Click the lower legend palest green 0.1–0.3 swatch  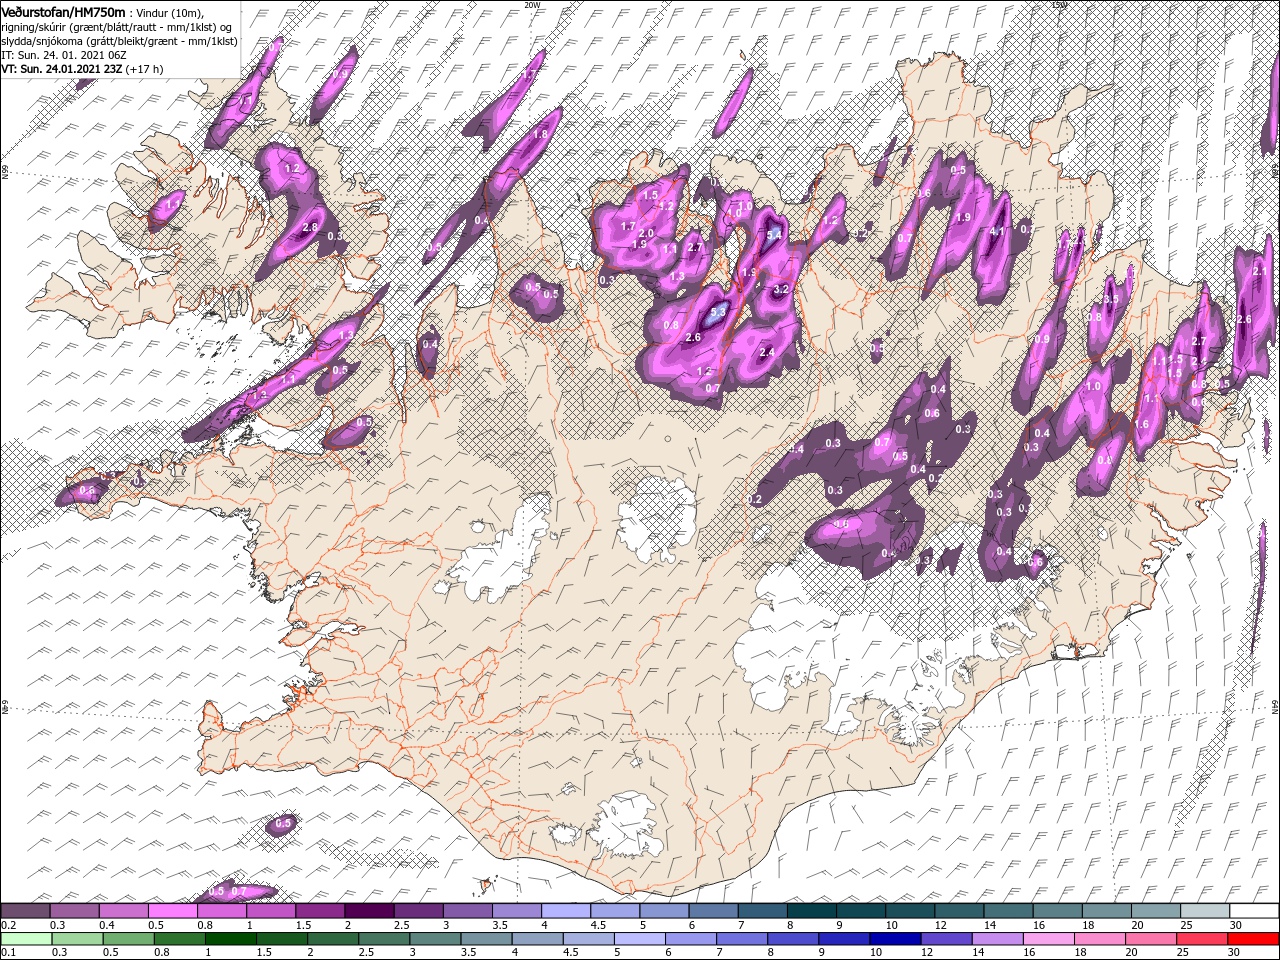(26, 939)
